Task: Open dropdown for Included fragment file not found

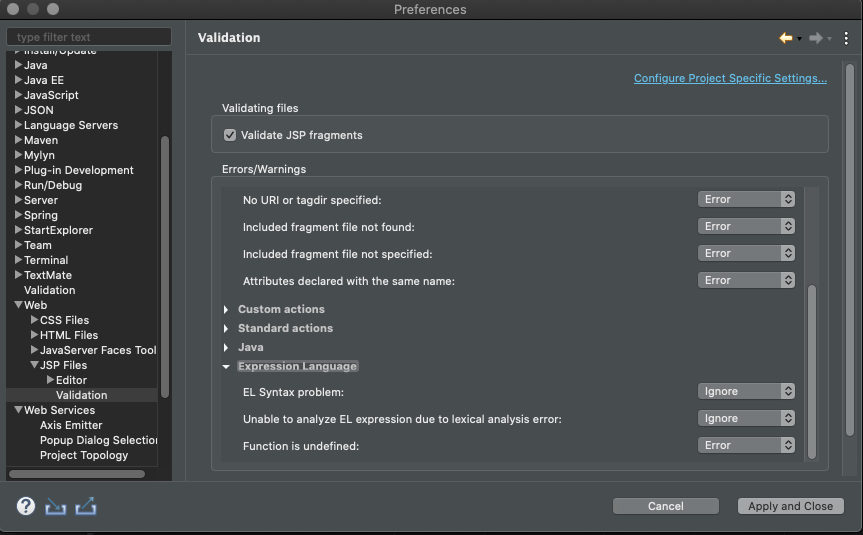Action: click(x=746, y=227)
